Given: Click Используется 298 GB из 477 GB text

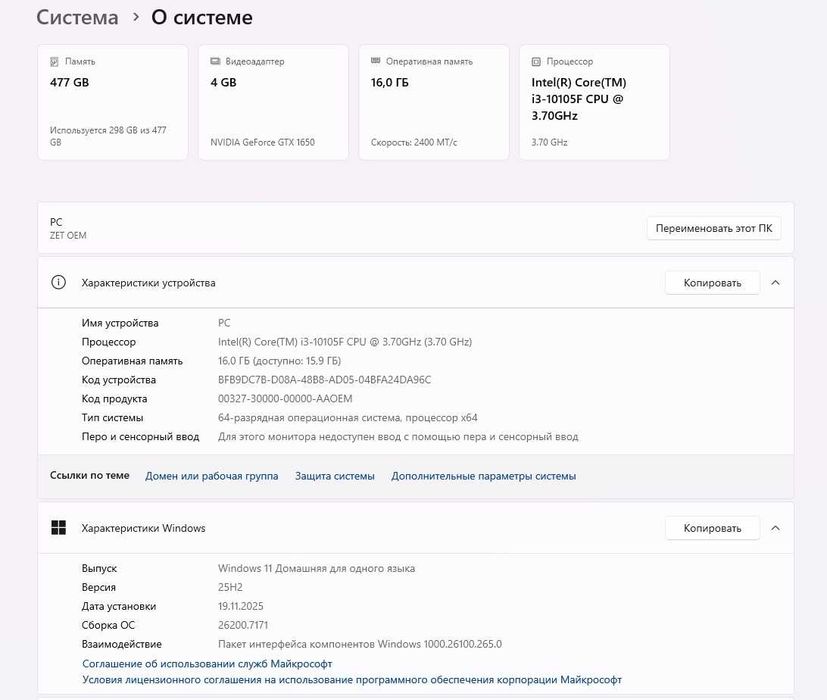Looking at the screenshot, I should point(108,136).
